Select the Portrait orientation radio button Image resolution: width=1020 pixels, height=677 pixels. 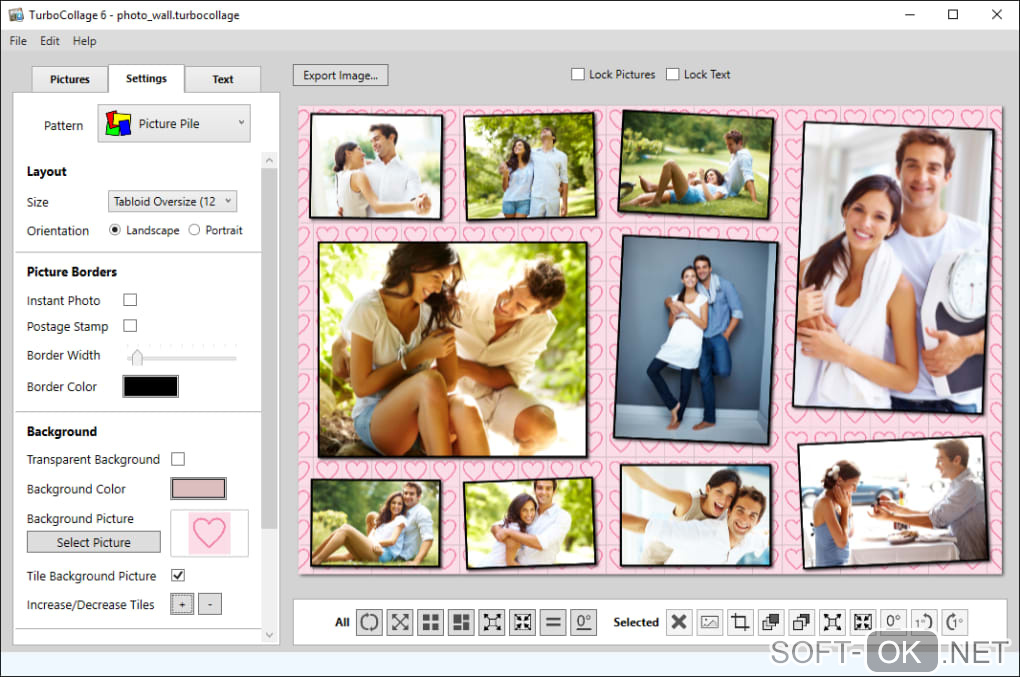pos(194,230)
